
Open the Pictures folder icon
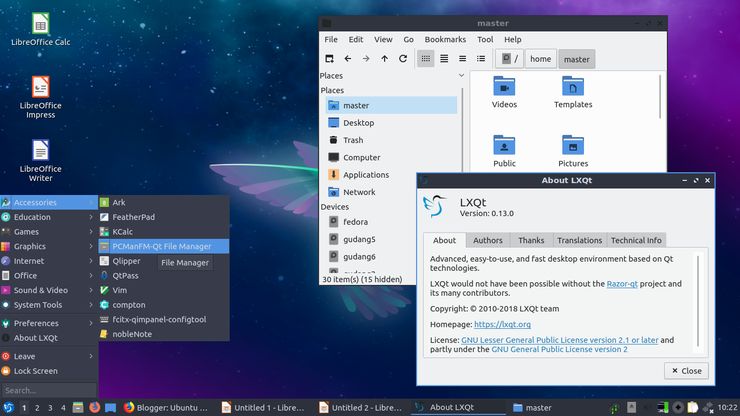573,145
